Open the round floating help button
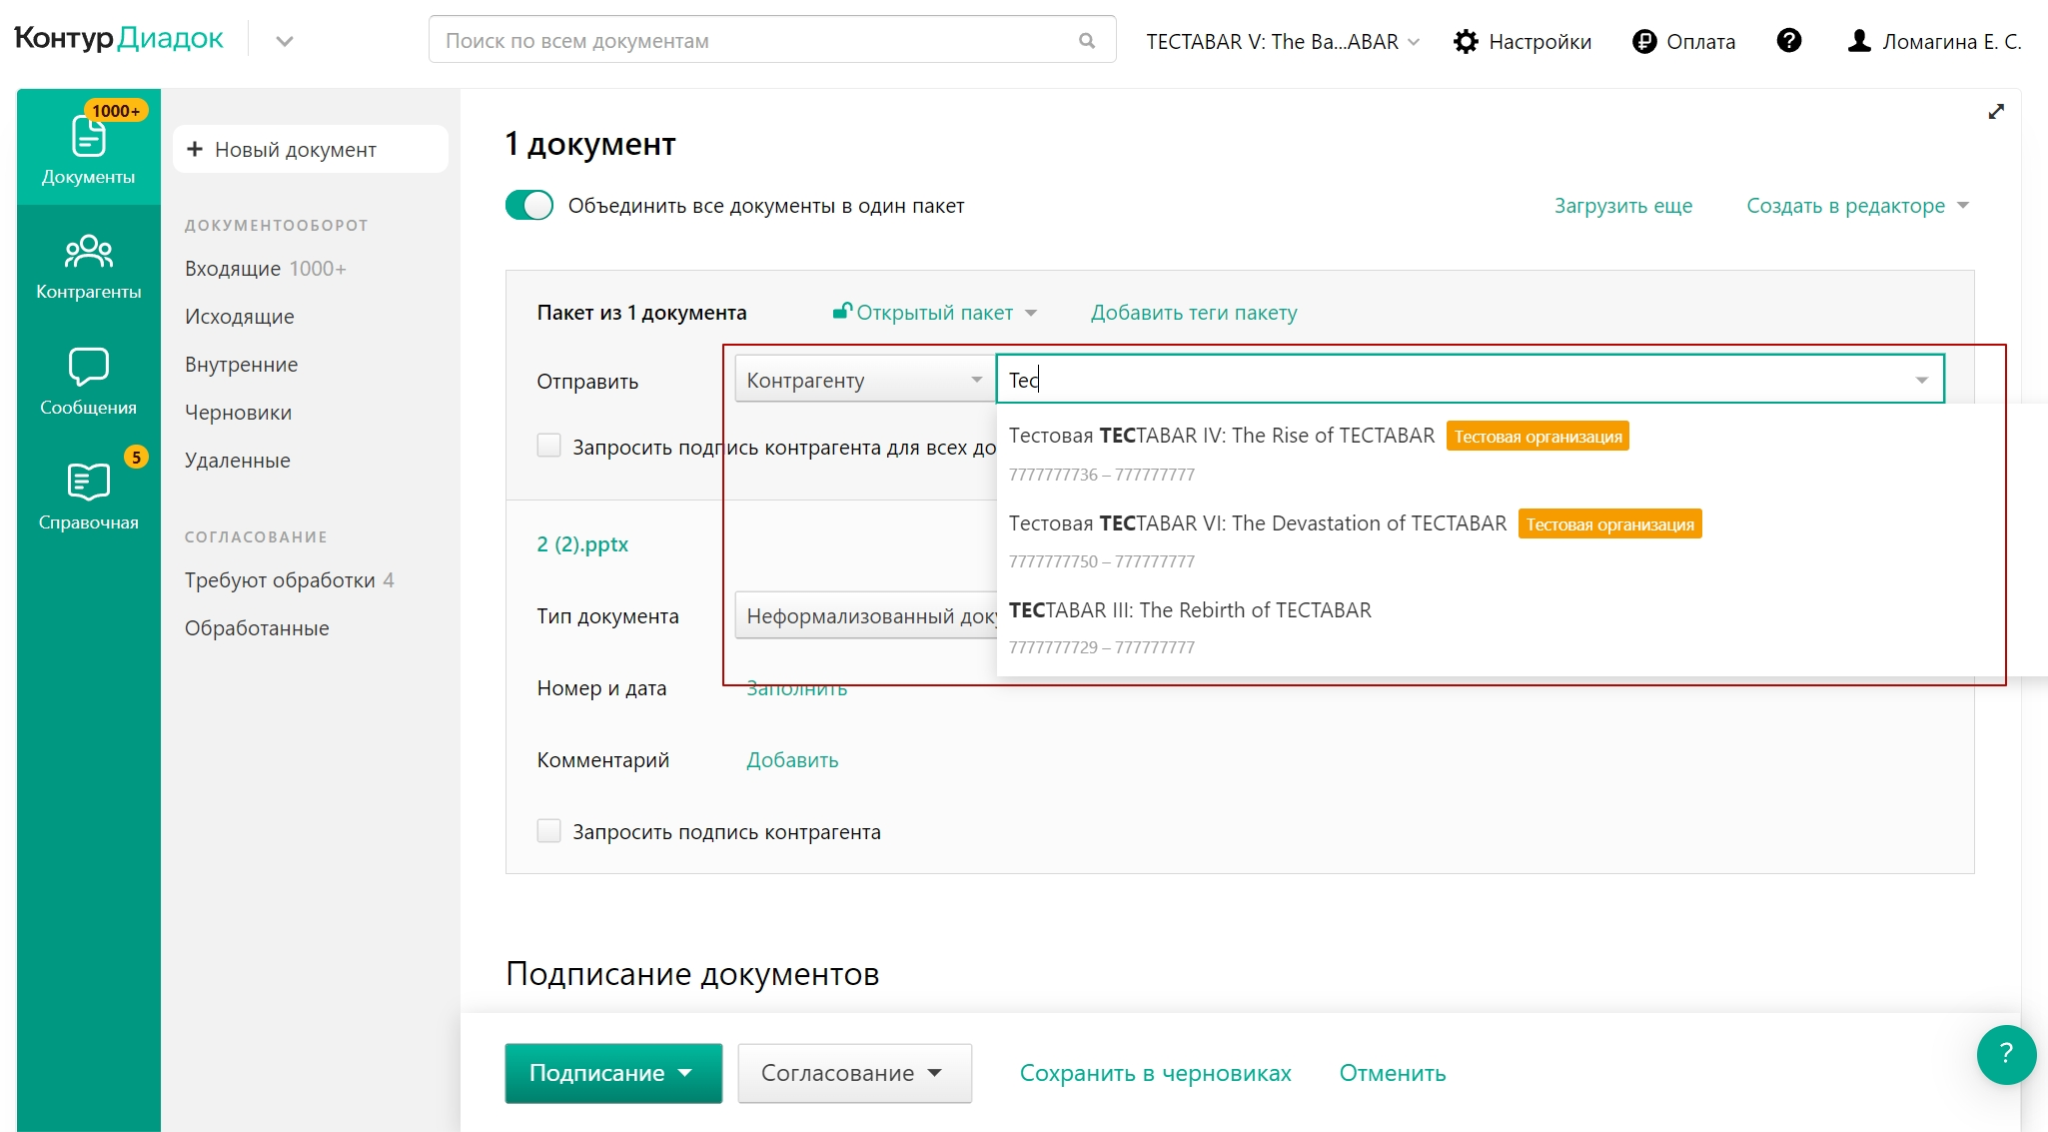This screenshot has width=2048, height=1132. (x=2005, y=1054)
